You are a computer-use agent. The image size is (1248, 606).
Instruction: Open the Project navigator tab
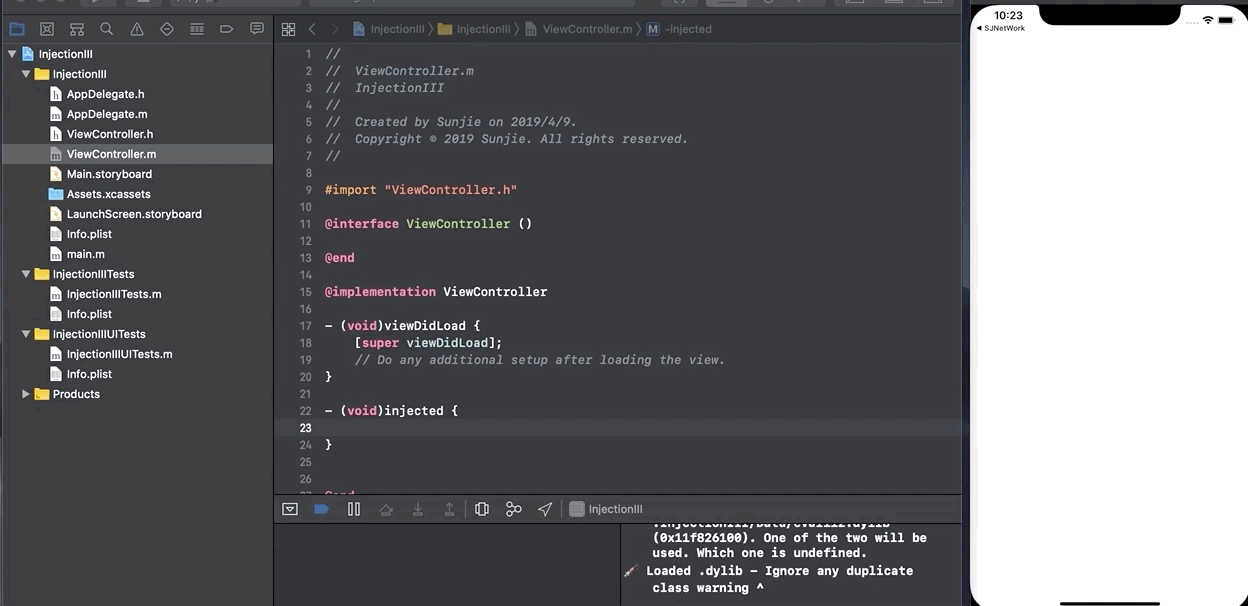17,29
